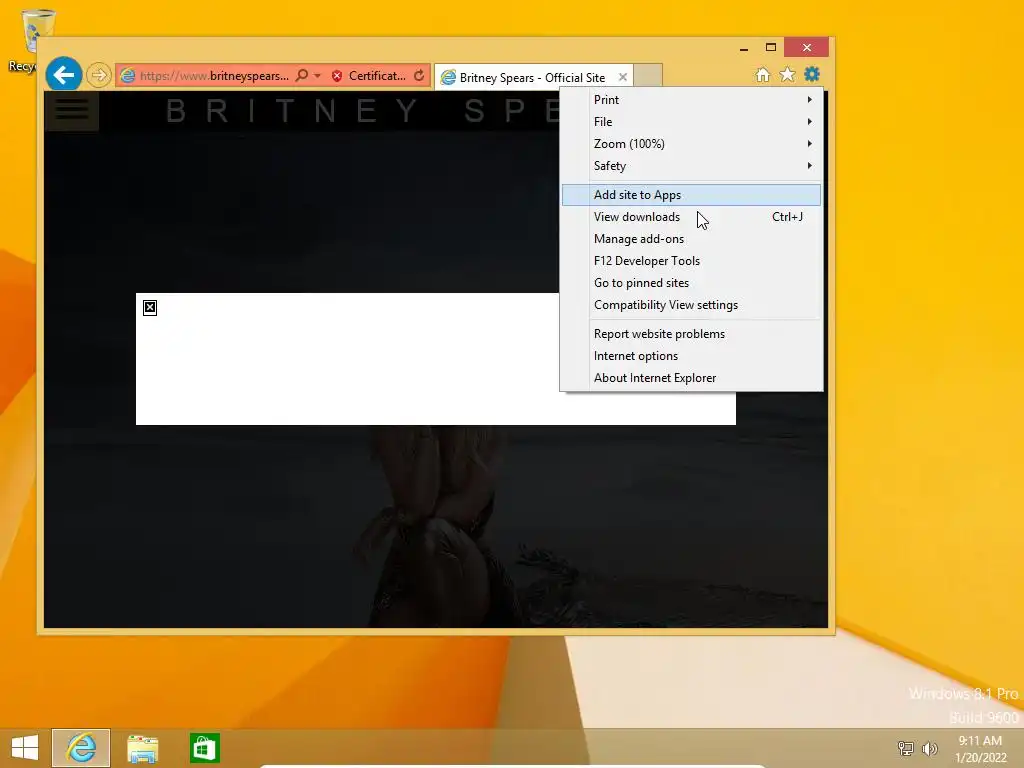Screen dimensions: 1024x768
Task: Select View downloads menu entry
Action: [x=691, y=217]
